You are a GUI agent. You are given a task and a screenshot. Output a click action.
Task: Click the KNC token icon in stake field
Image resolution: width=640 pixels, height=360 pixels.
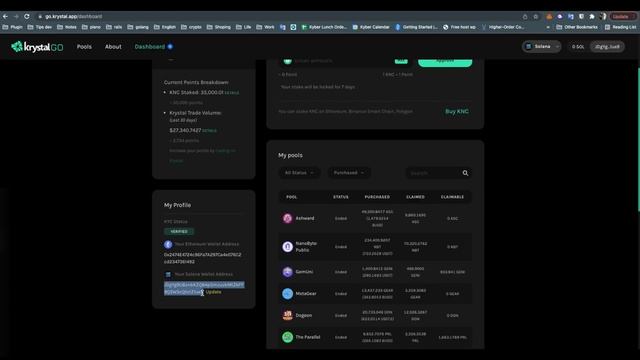coord(287,61)
